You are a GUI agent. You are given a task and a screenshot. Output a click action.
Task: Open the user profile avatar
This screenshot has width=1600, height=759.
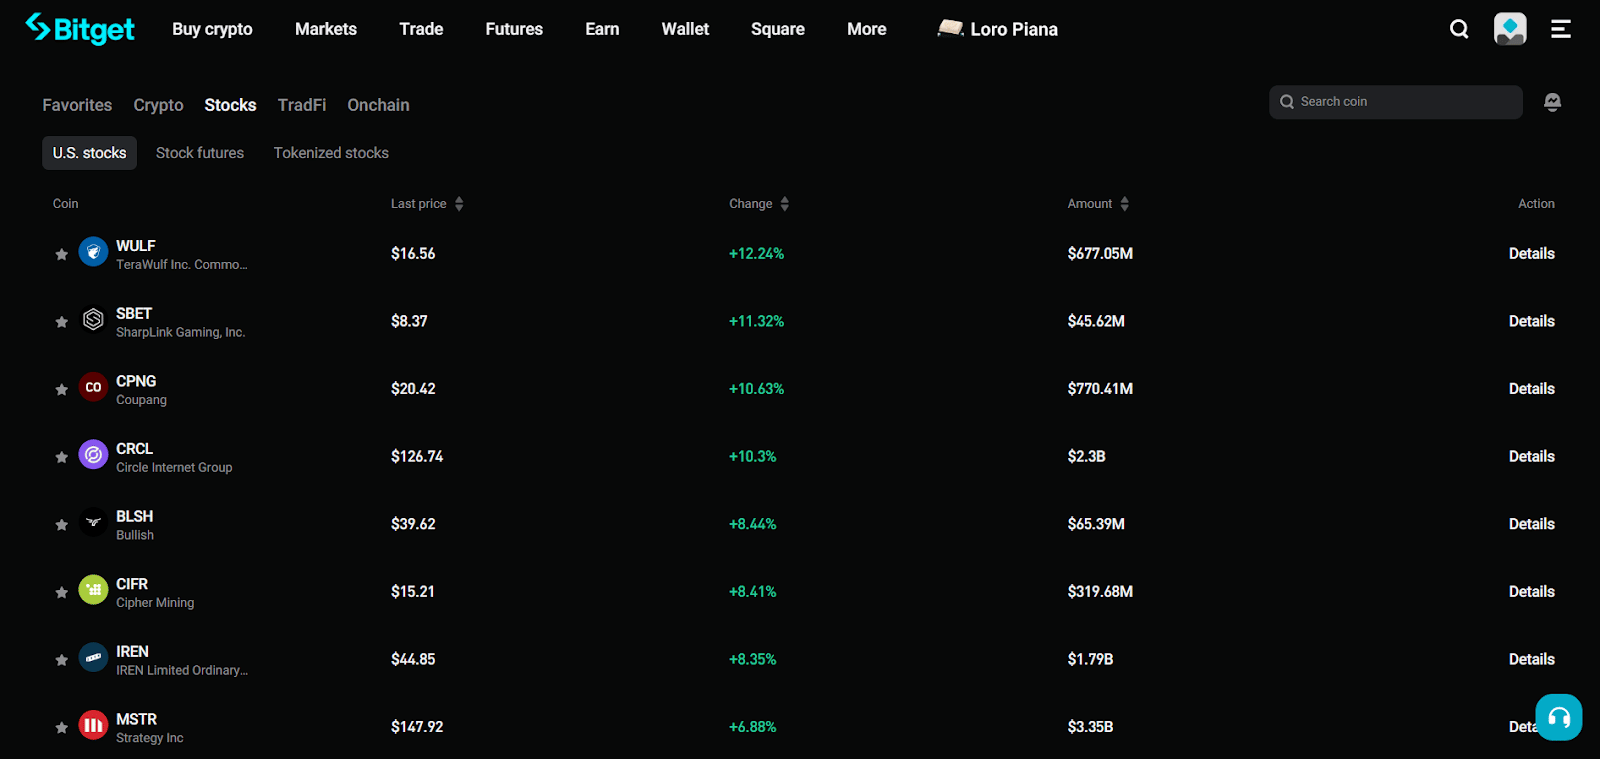[x=1510, y=29]
